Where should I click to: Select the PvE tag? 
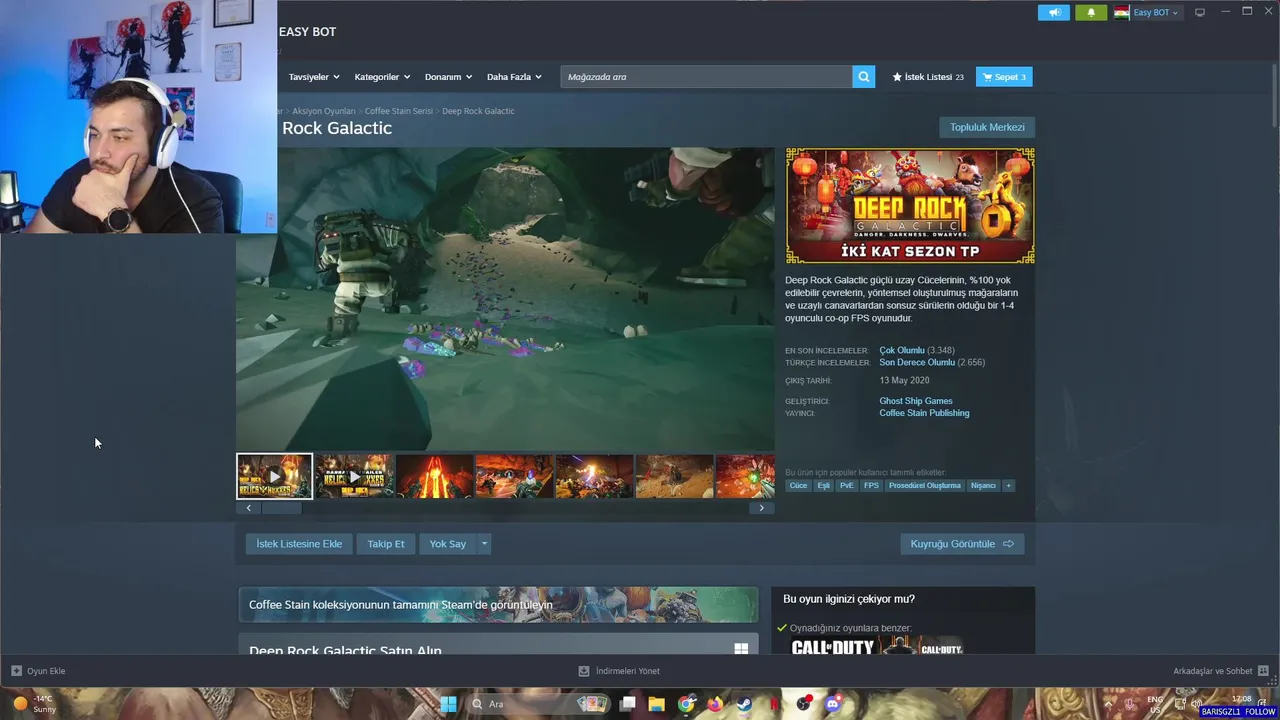click(847, 486)
